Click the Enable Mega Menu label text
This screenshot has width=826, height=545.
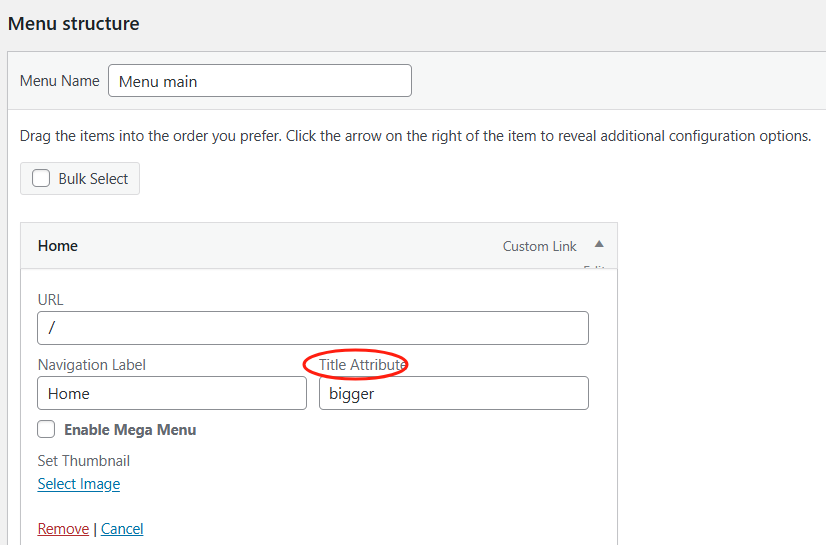pyautogui.click(x=130, y=430)
